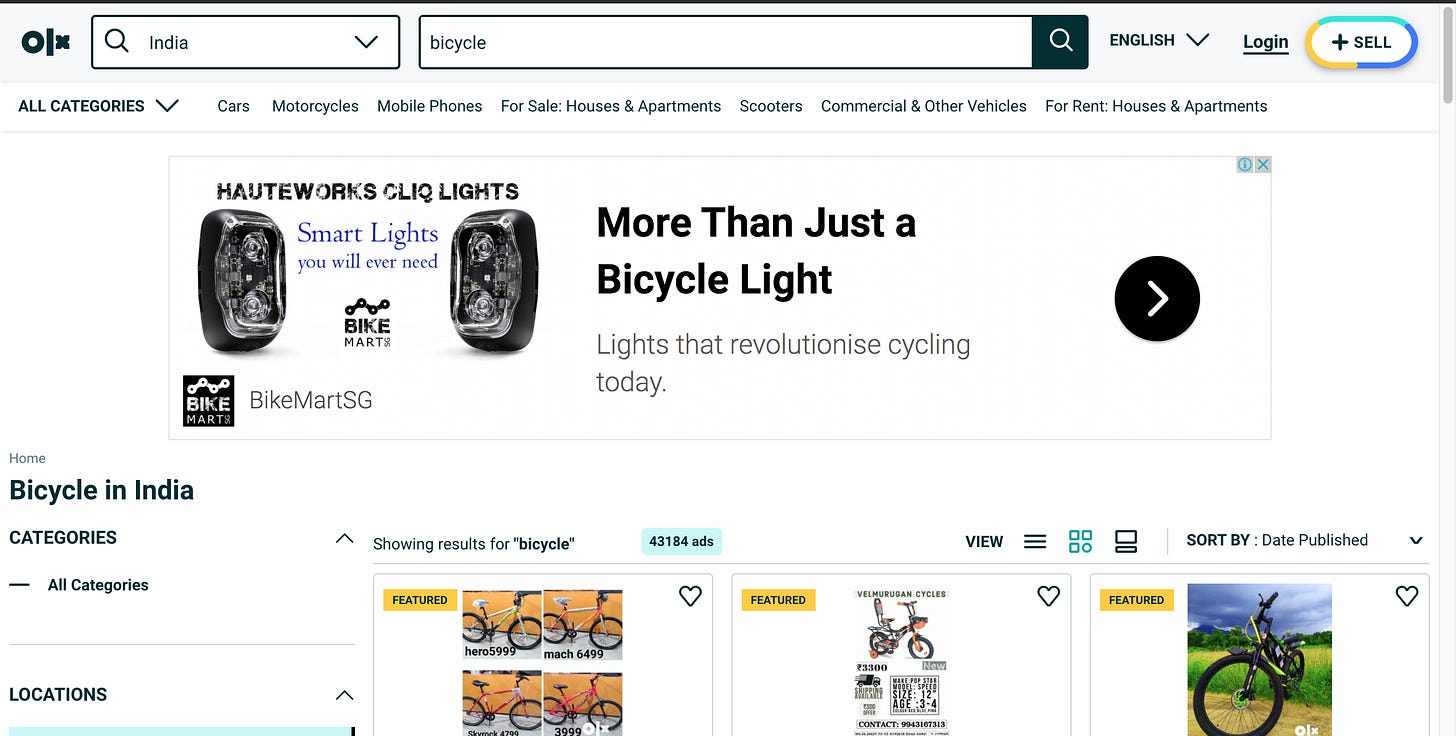Click the magnifier icon in location box

point(117,41)
